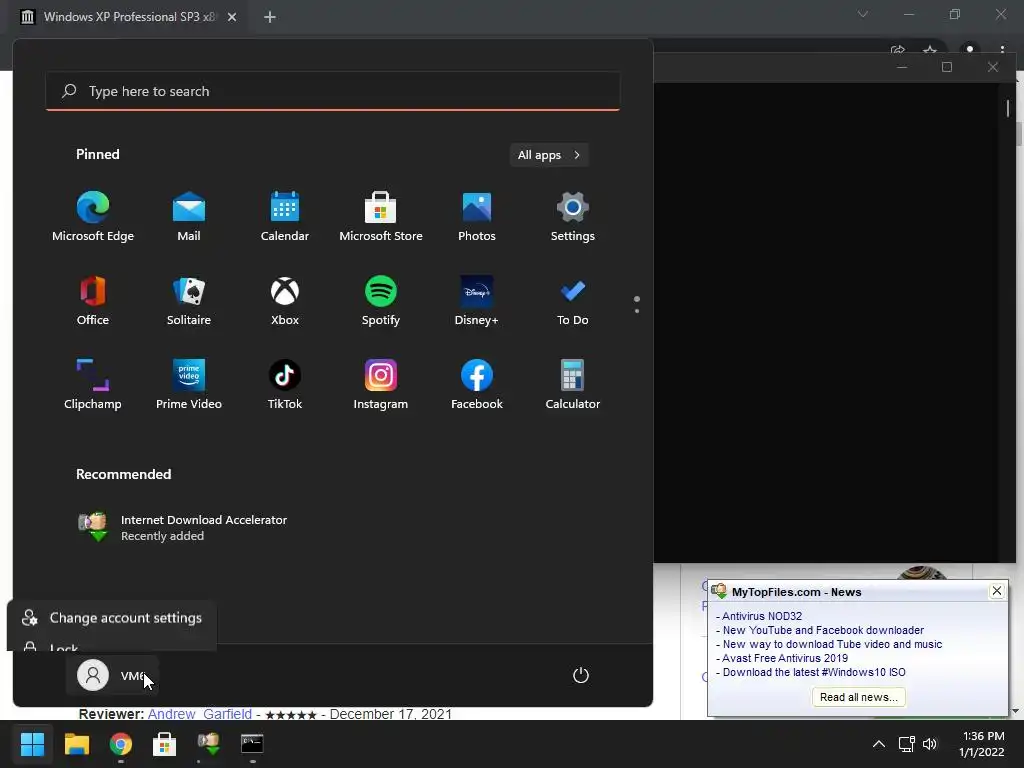The height and width of the screenshot is (768, 1024).
Task: Launch the Mail app
Action: 189,217
